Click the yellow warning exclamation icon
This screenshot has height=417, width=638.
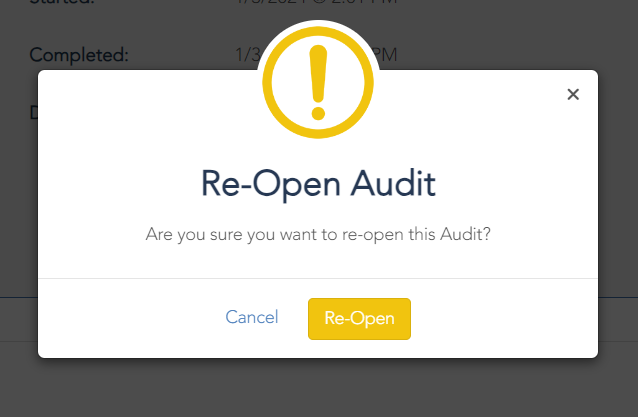tap(318, 83)
